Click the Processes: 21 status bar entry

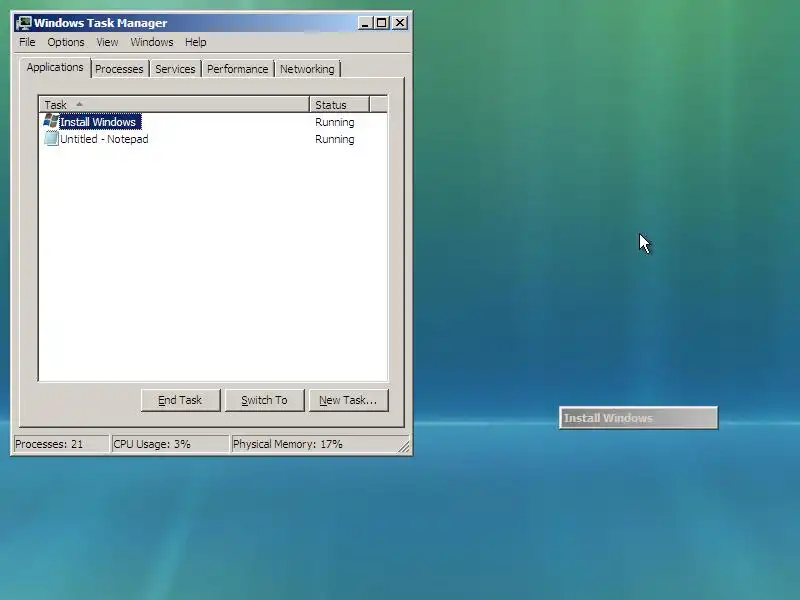(61, 444)
